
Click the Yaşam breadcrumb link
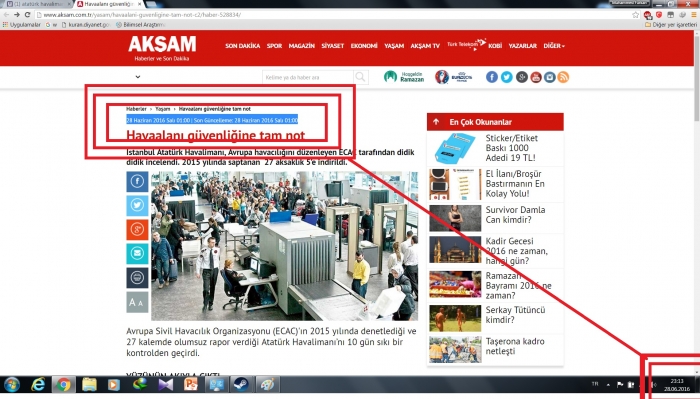(x=163, y=109)
